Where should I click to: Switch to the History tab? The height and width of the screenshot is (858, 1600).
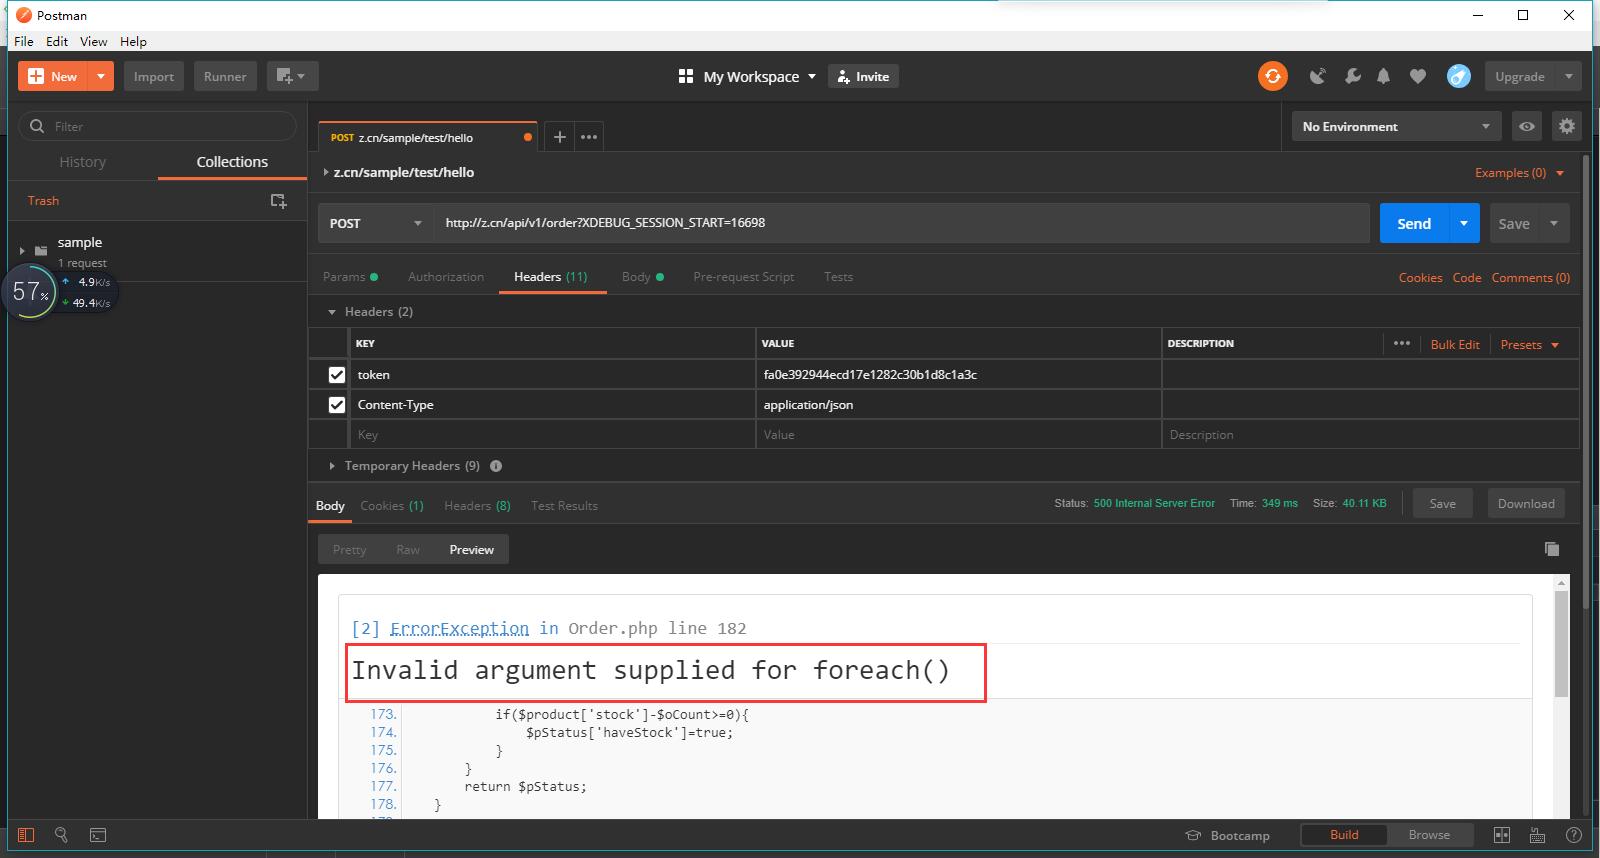(x=82, y=162)
